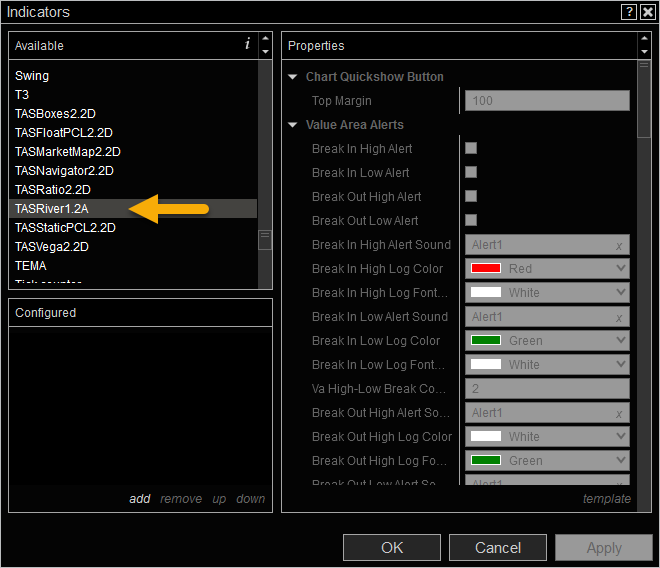Select TASMarketMap2.2D indicator
Screen dimensions: 660x568
click(x=133, y=152)
